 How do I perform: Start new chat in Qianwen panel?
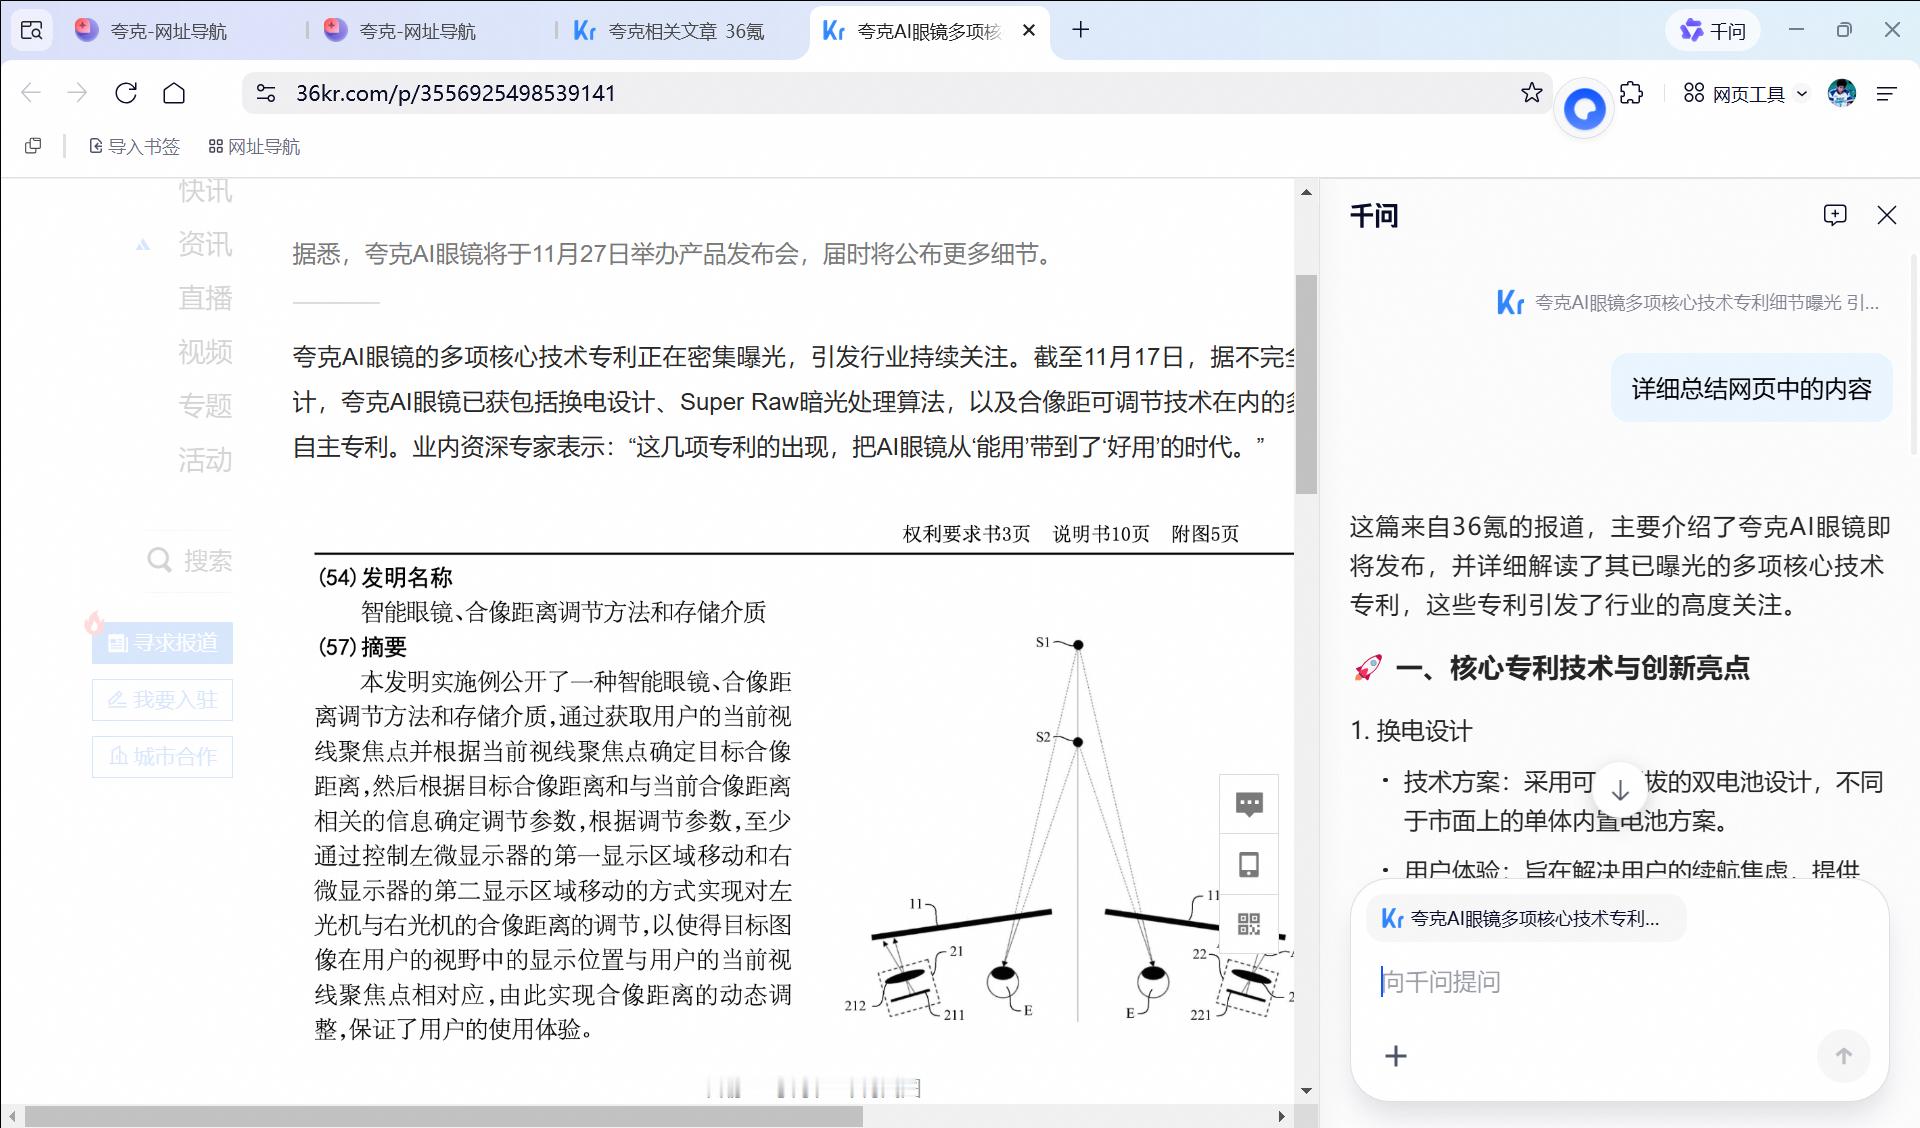click(1834, 215)
